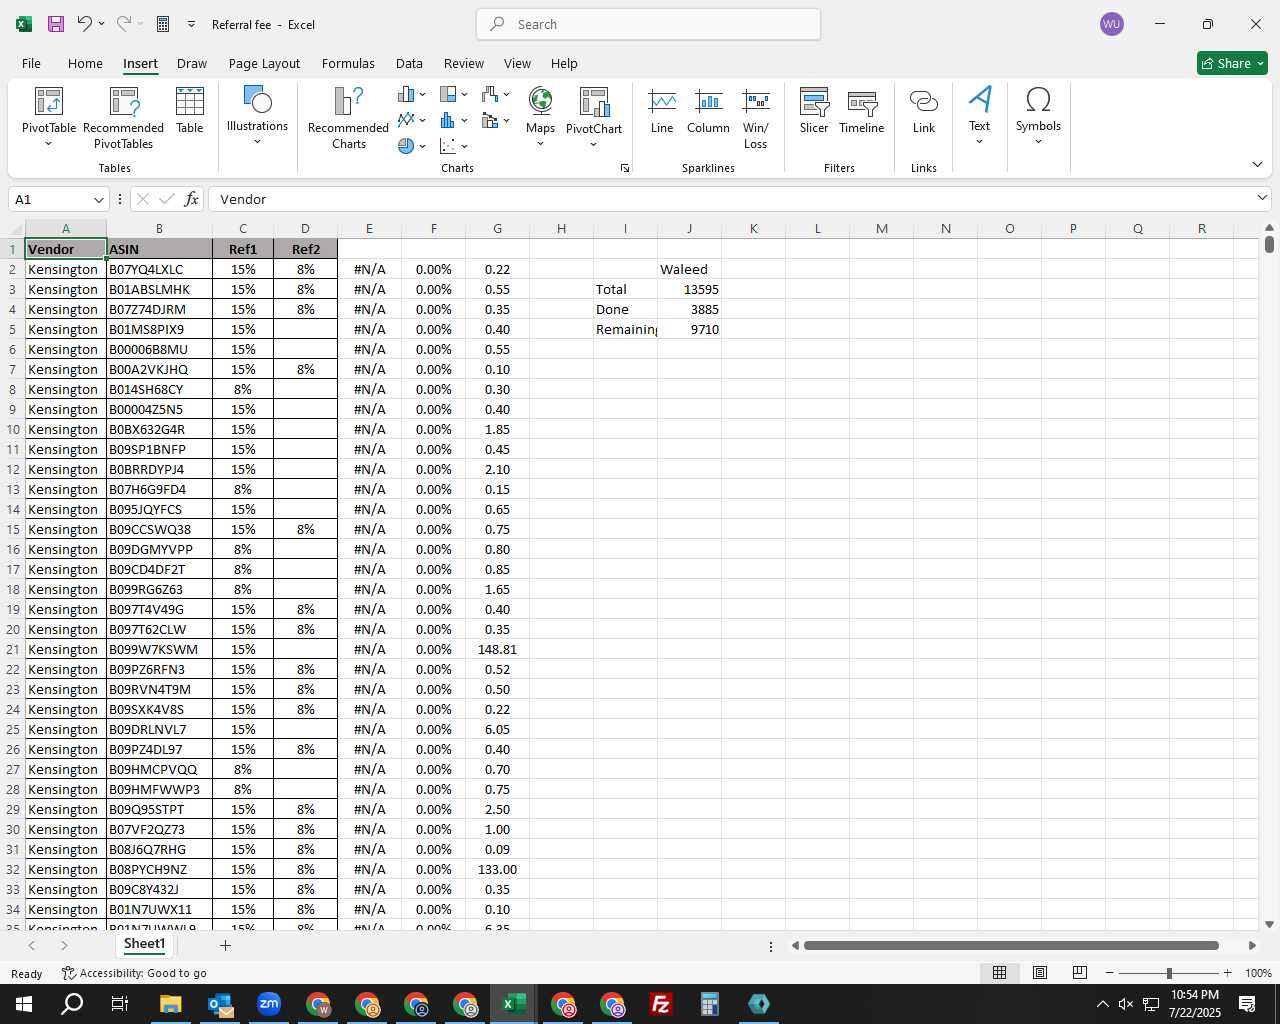1280x1024 pixels.
Task: Open Recommended Charts
Action: (x=349, y=118)
